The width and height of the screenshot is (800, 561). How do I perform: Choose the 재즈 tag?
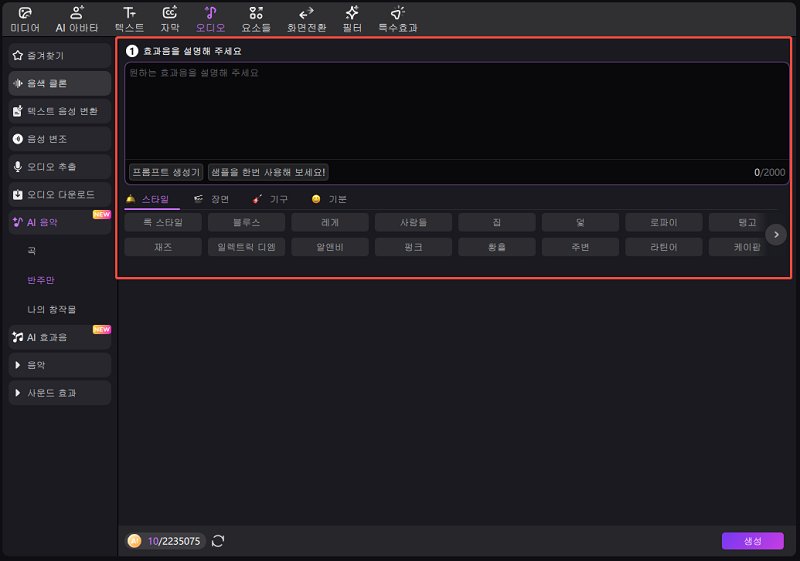point(163,247)
